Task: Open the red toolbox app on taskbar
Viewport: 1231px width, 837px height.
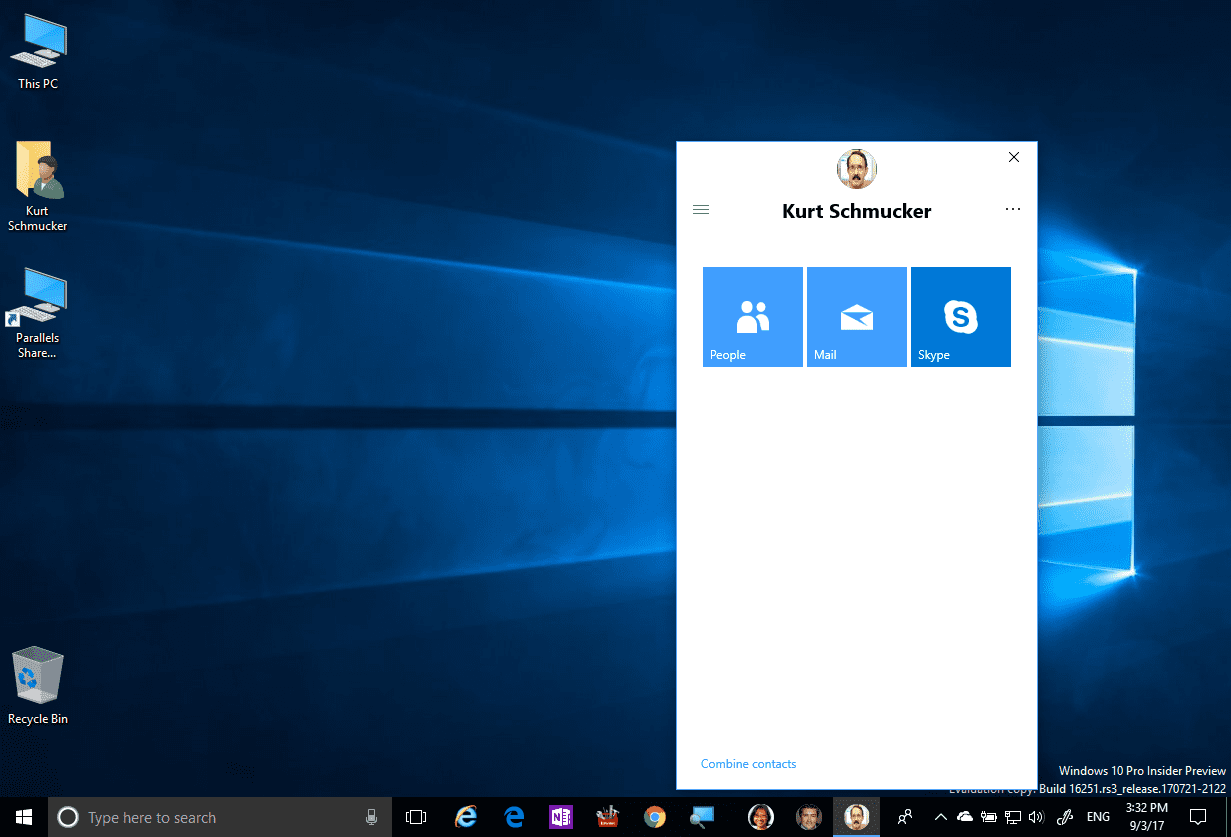Action: 608,817
